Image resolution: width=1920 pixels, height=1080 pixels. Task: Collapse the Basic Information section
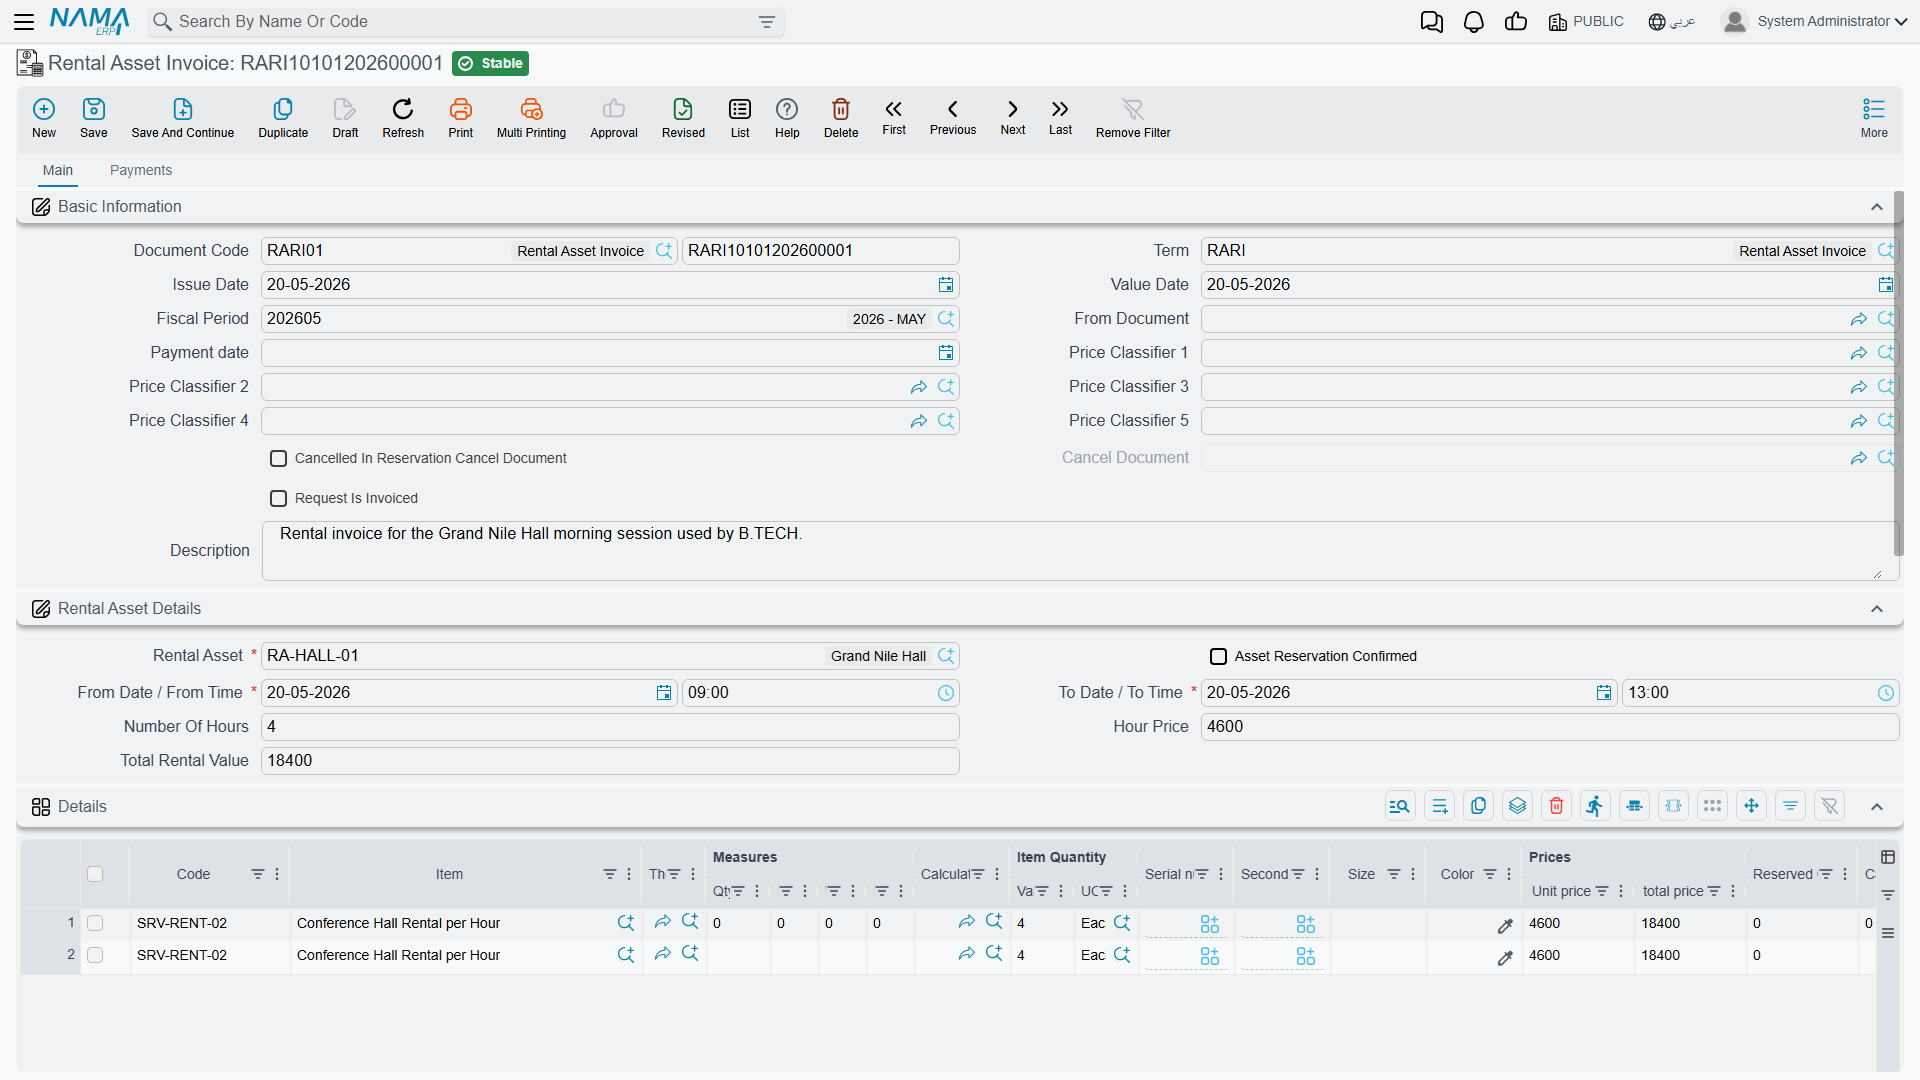coord(1877,207)
